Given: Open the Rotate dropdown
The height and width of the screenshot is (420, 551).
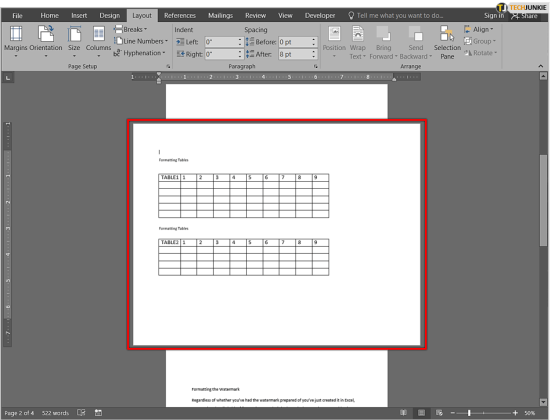Looking at the screenshot, I should (480, 53).
